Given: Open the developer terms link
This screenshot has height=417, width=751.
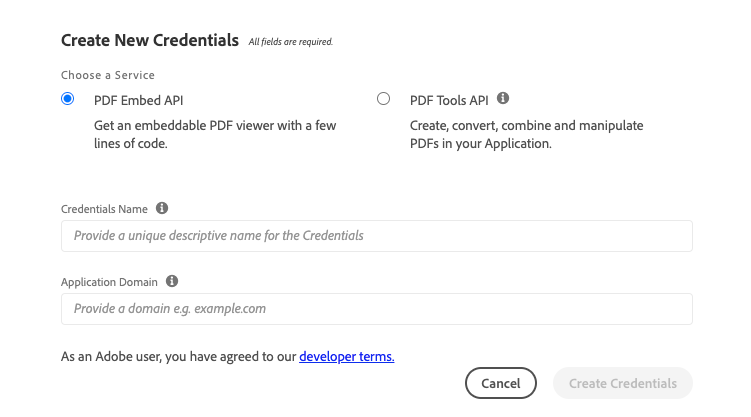Looking at the screenshot, I should coord(346,356).
